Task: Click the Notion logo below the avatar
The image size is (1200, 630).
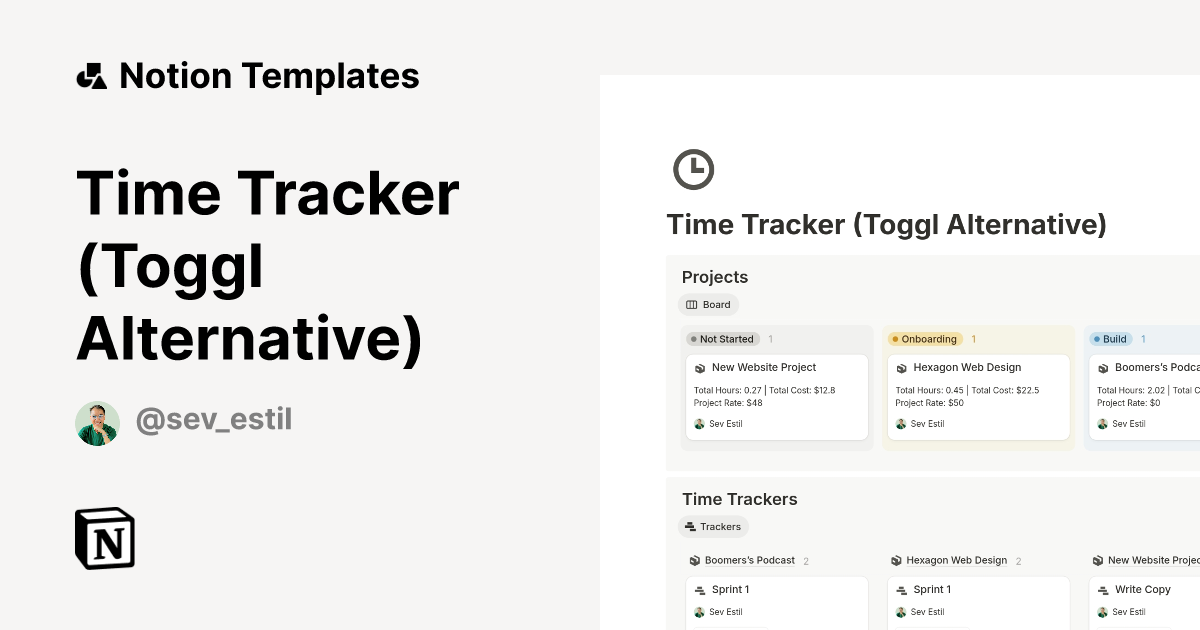Action: click(104, 539)
